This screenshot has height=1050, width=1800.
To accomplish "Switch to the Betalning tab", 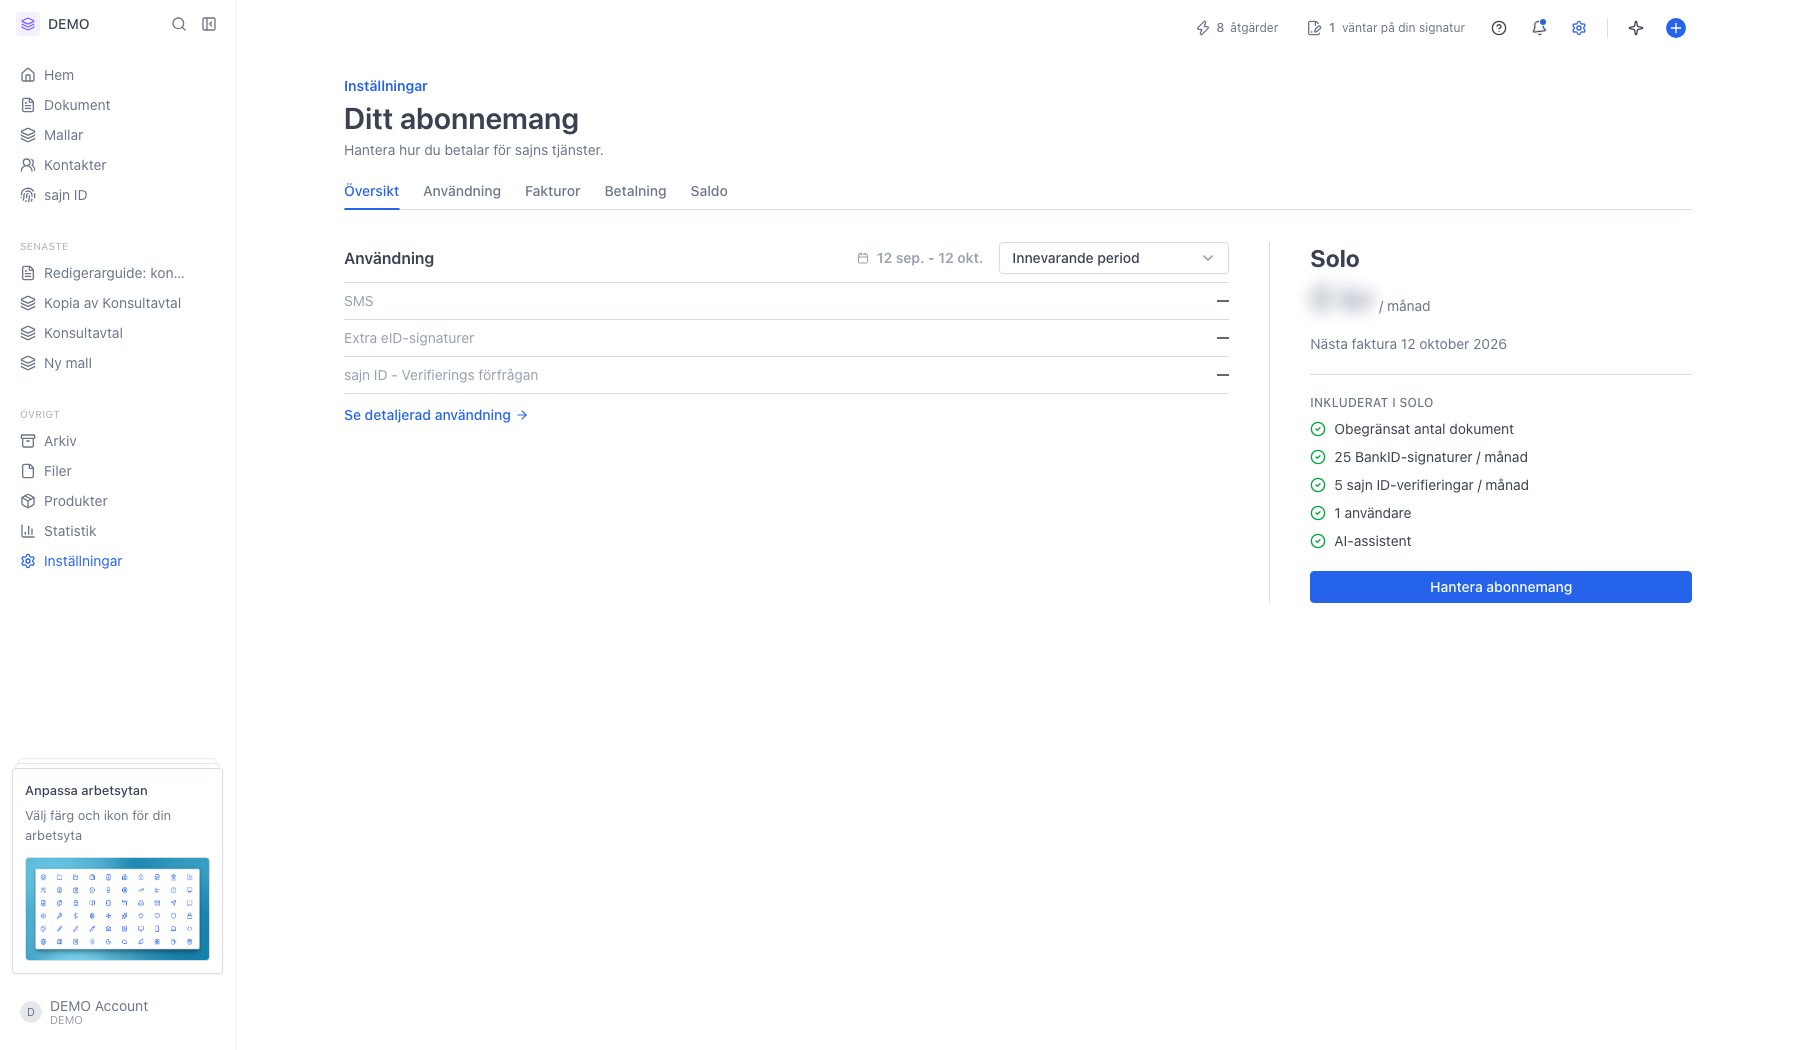I will coord(635,191).
